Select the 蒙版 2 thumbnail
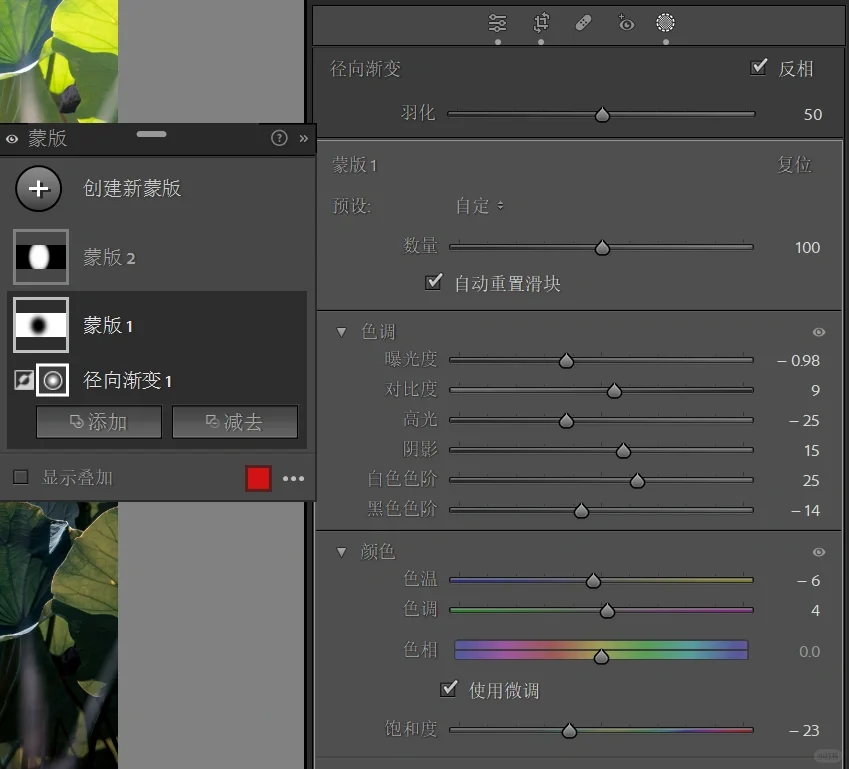This screenshot has width=849, height=769. (41, 257)
